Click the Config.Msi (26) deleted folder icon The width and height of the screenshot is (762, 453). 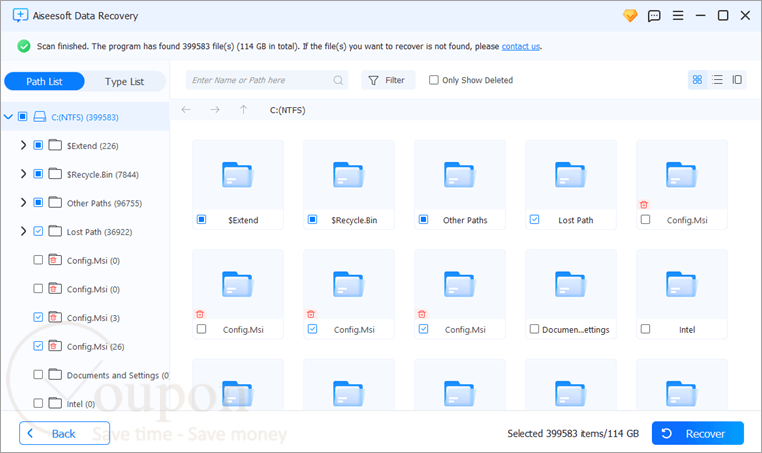coord(55,346)
